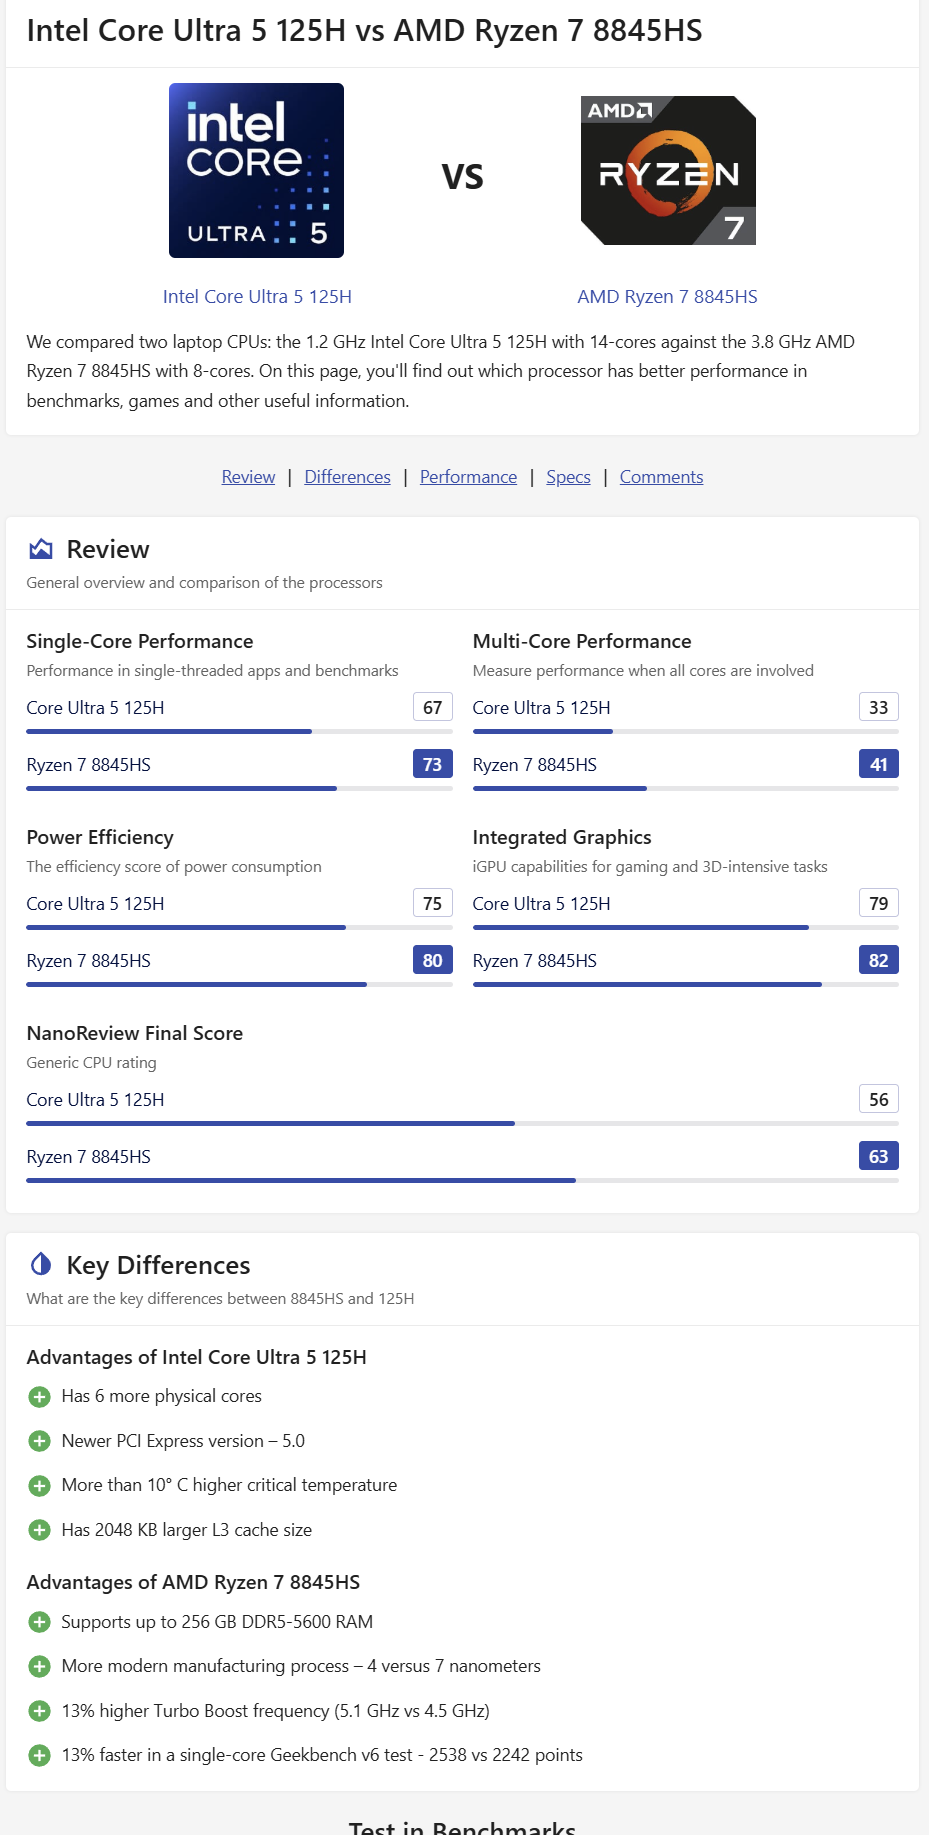Jump to the Comments section link
This screenshot has height=1835, width=929.
[x=661, y=477]
